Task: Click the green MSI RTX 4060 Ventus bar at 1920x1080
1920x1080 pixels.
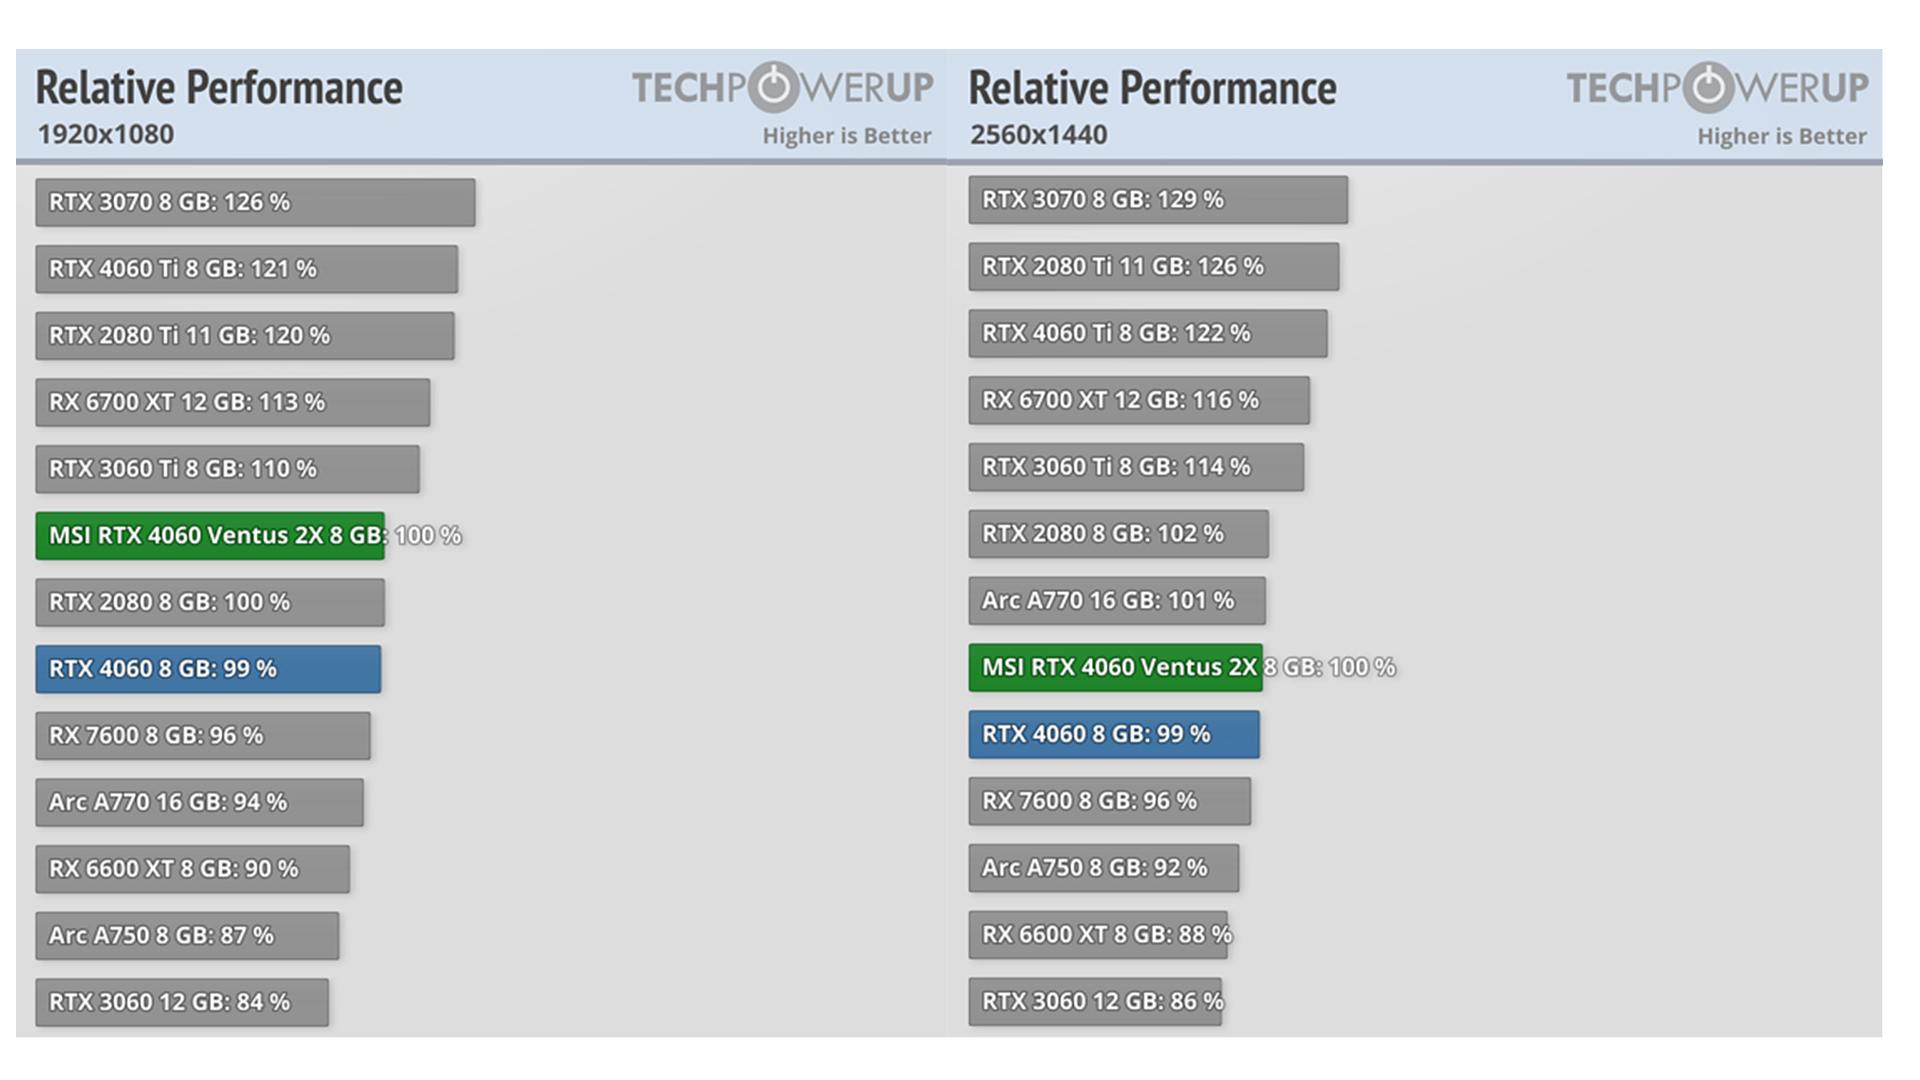Action: click(x=210, y=536)
